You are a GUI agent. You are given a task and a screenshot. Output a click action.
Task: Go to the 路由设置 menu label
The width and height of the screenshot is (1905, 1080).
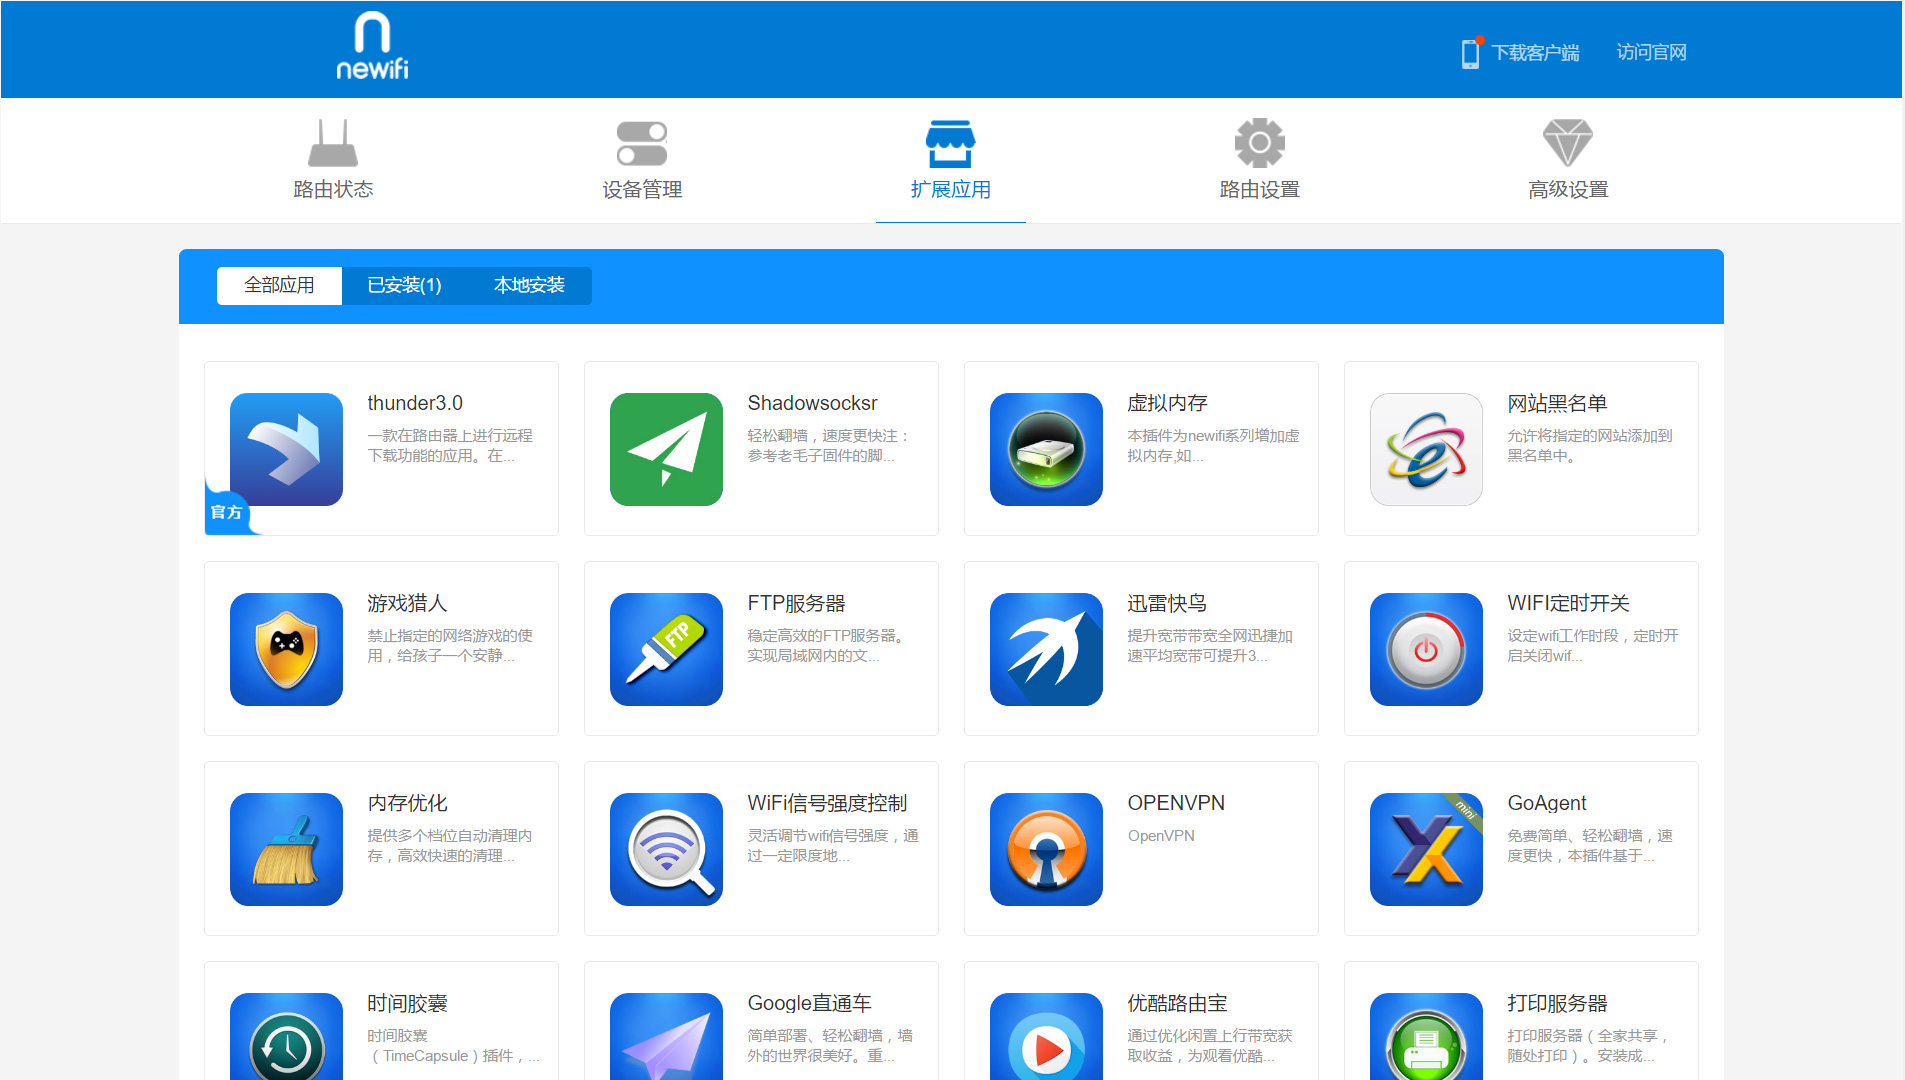point(1260,189)
